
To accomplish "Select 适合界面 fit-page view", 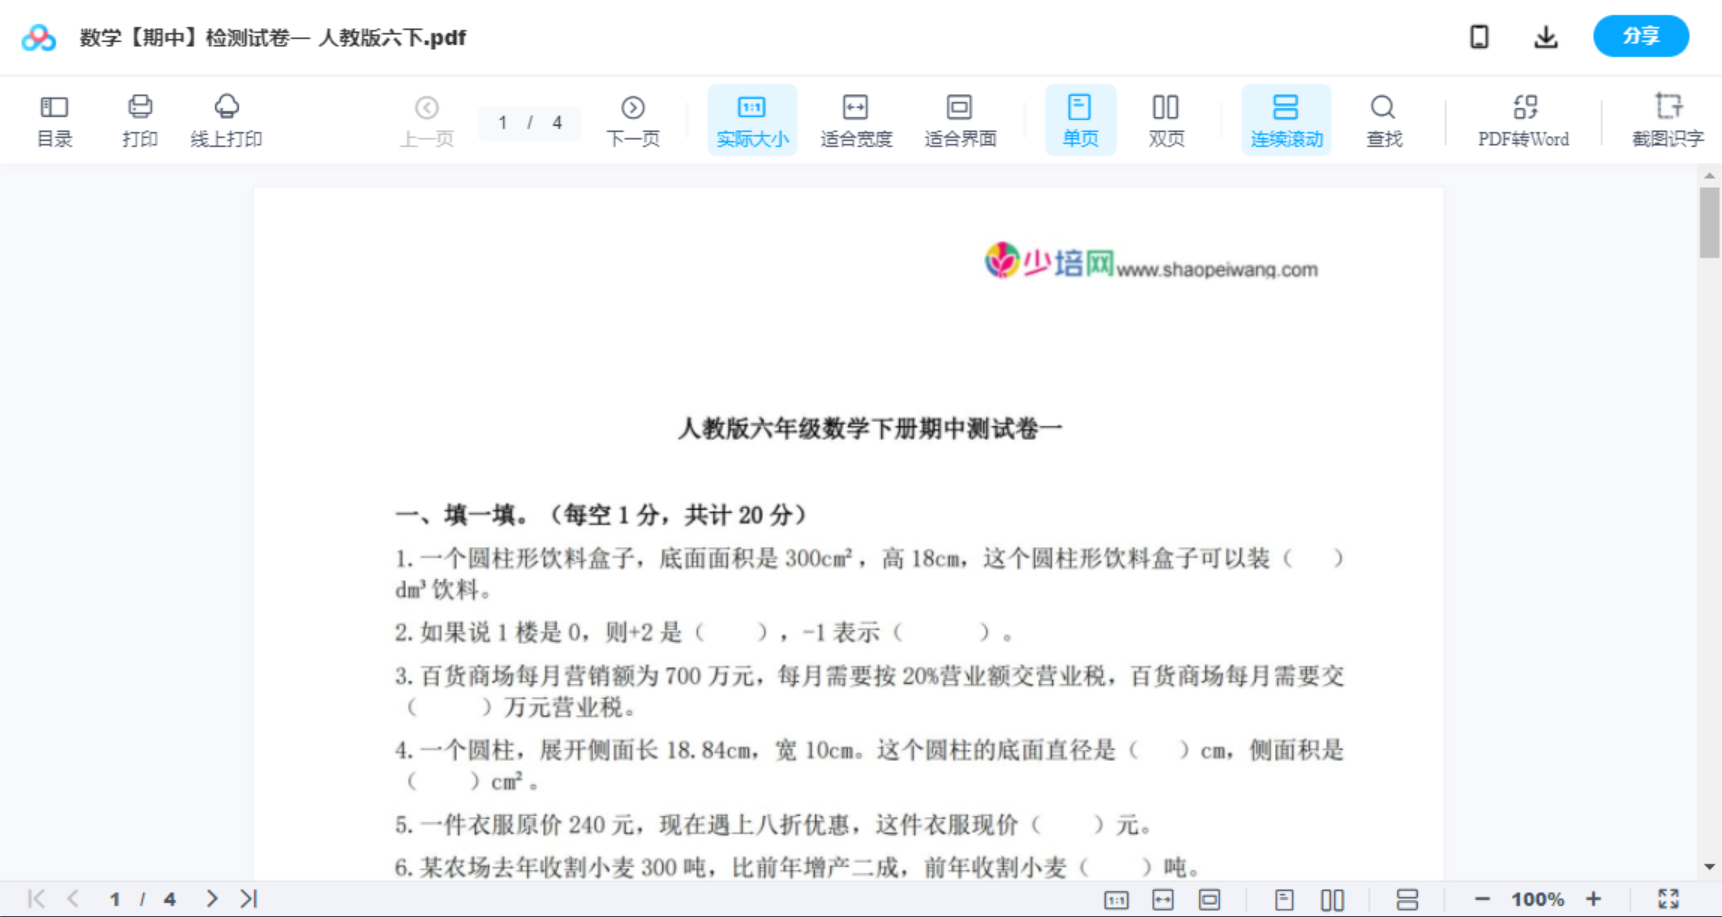I will click(960, 119).
